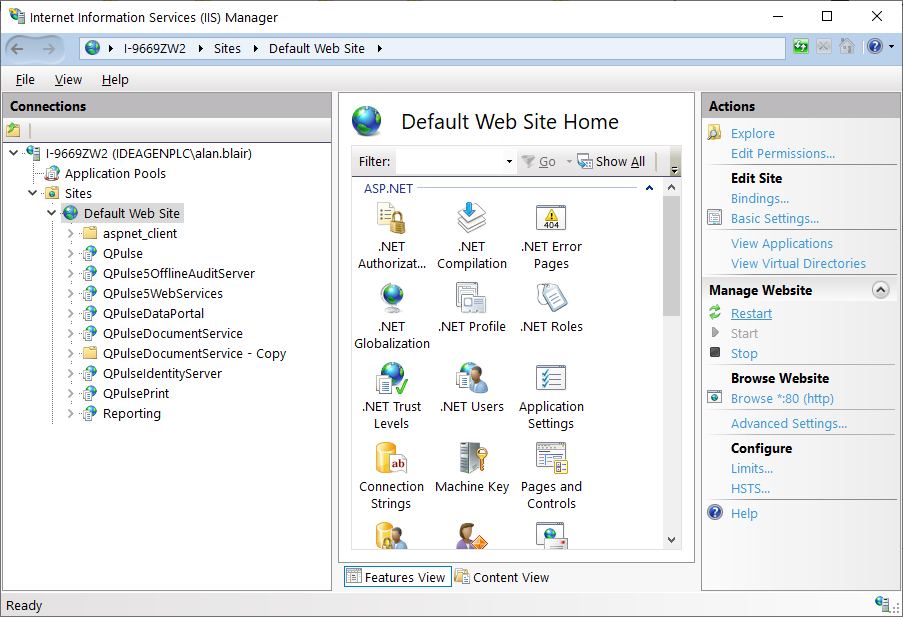Click the green Restart arrows icon
This screenshot has height=617, width=903.
click(x=715, y=313)
